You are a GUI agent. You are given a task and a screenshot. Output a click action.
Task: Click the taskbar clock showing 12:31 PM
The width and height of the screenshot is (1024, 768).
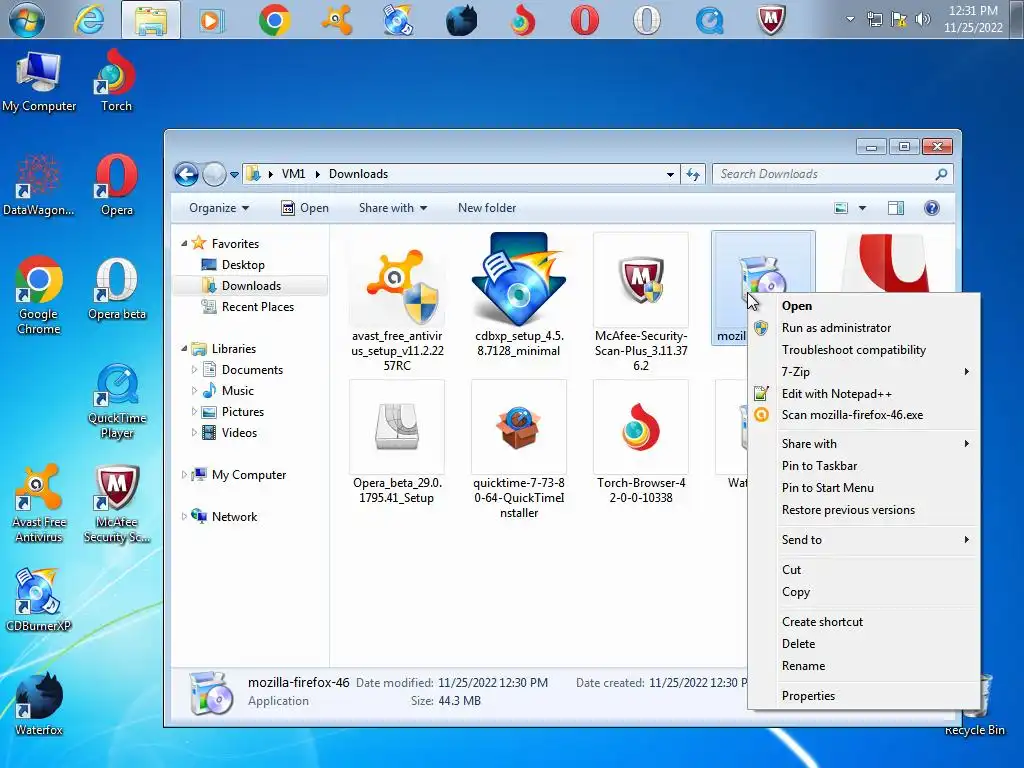tap(972, 19)
